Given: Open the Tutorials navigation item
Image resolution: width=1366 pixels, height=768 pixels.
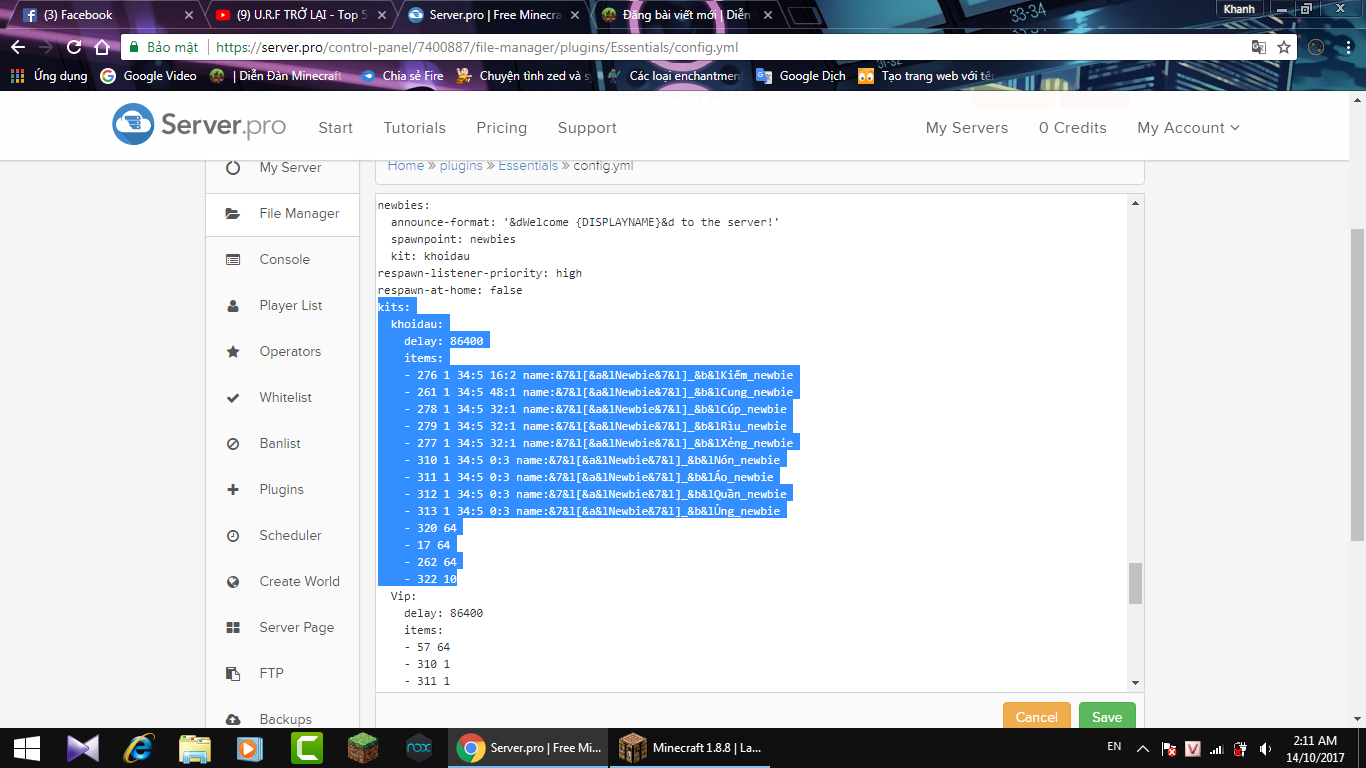Looking at the screenshot, I should pyautogui.click(x=415, y=128).
